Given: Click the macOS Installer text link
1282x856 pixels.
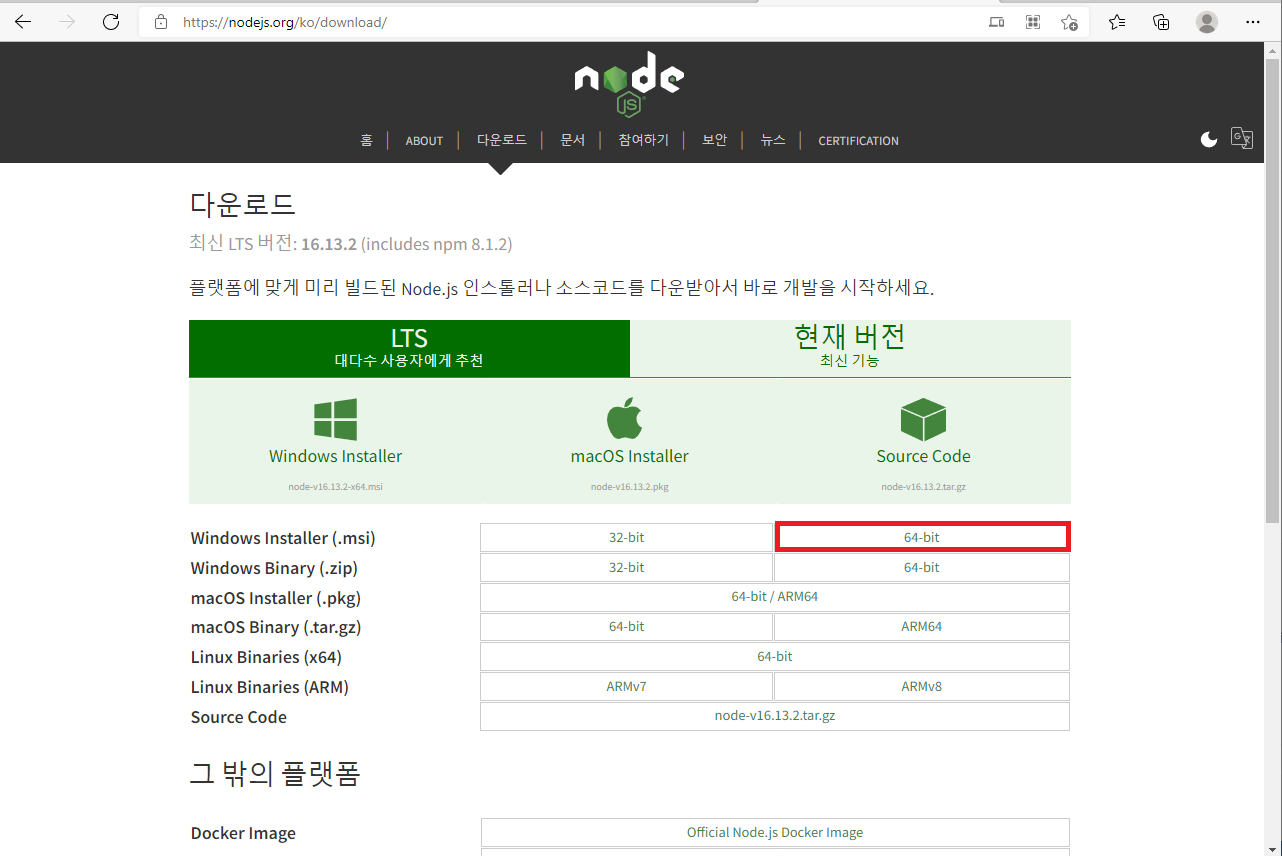Looking at the screenshot, I should click(630, 456).
